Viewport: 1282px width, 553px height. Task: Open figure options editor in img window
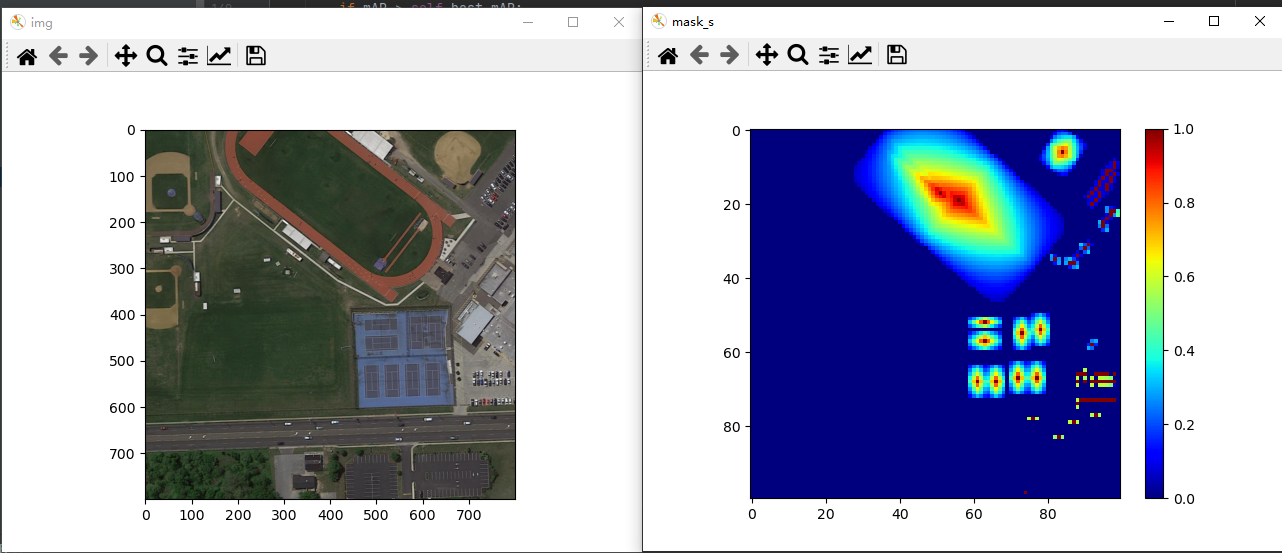tap(219, 56)
